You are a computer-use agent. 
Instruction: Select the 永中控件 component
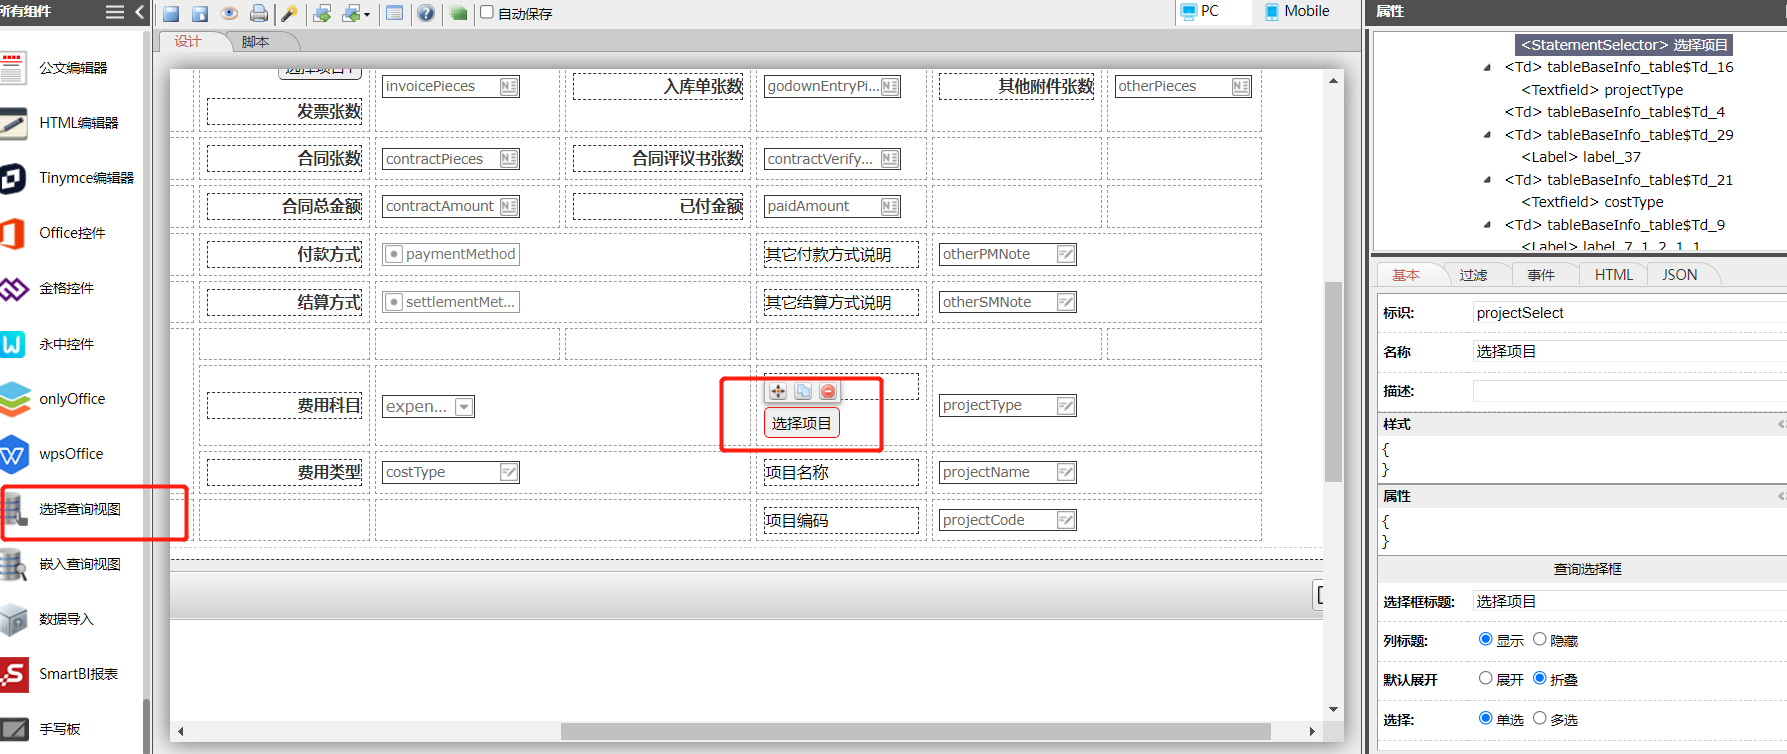(72, 344)
